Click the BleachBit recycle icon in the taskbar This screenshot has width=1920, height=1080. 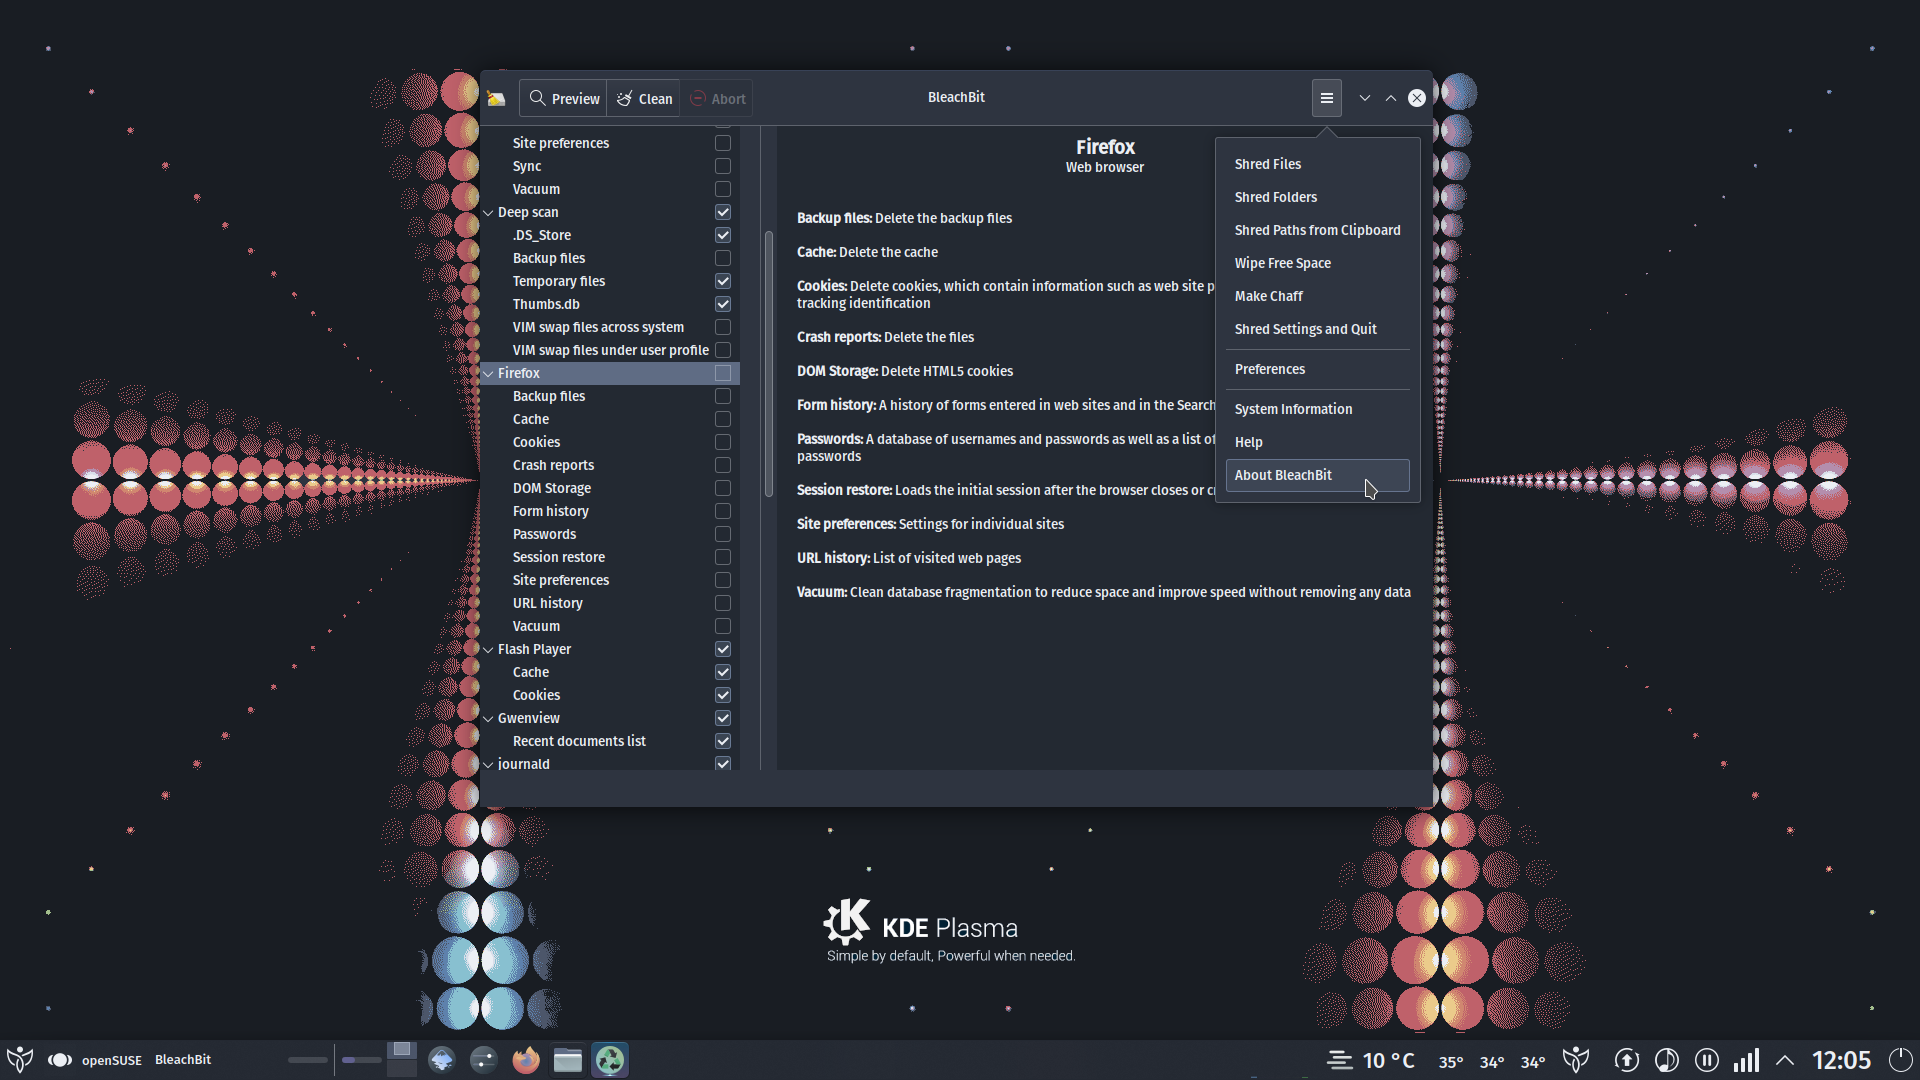(609, 1059)
